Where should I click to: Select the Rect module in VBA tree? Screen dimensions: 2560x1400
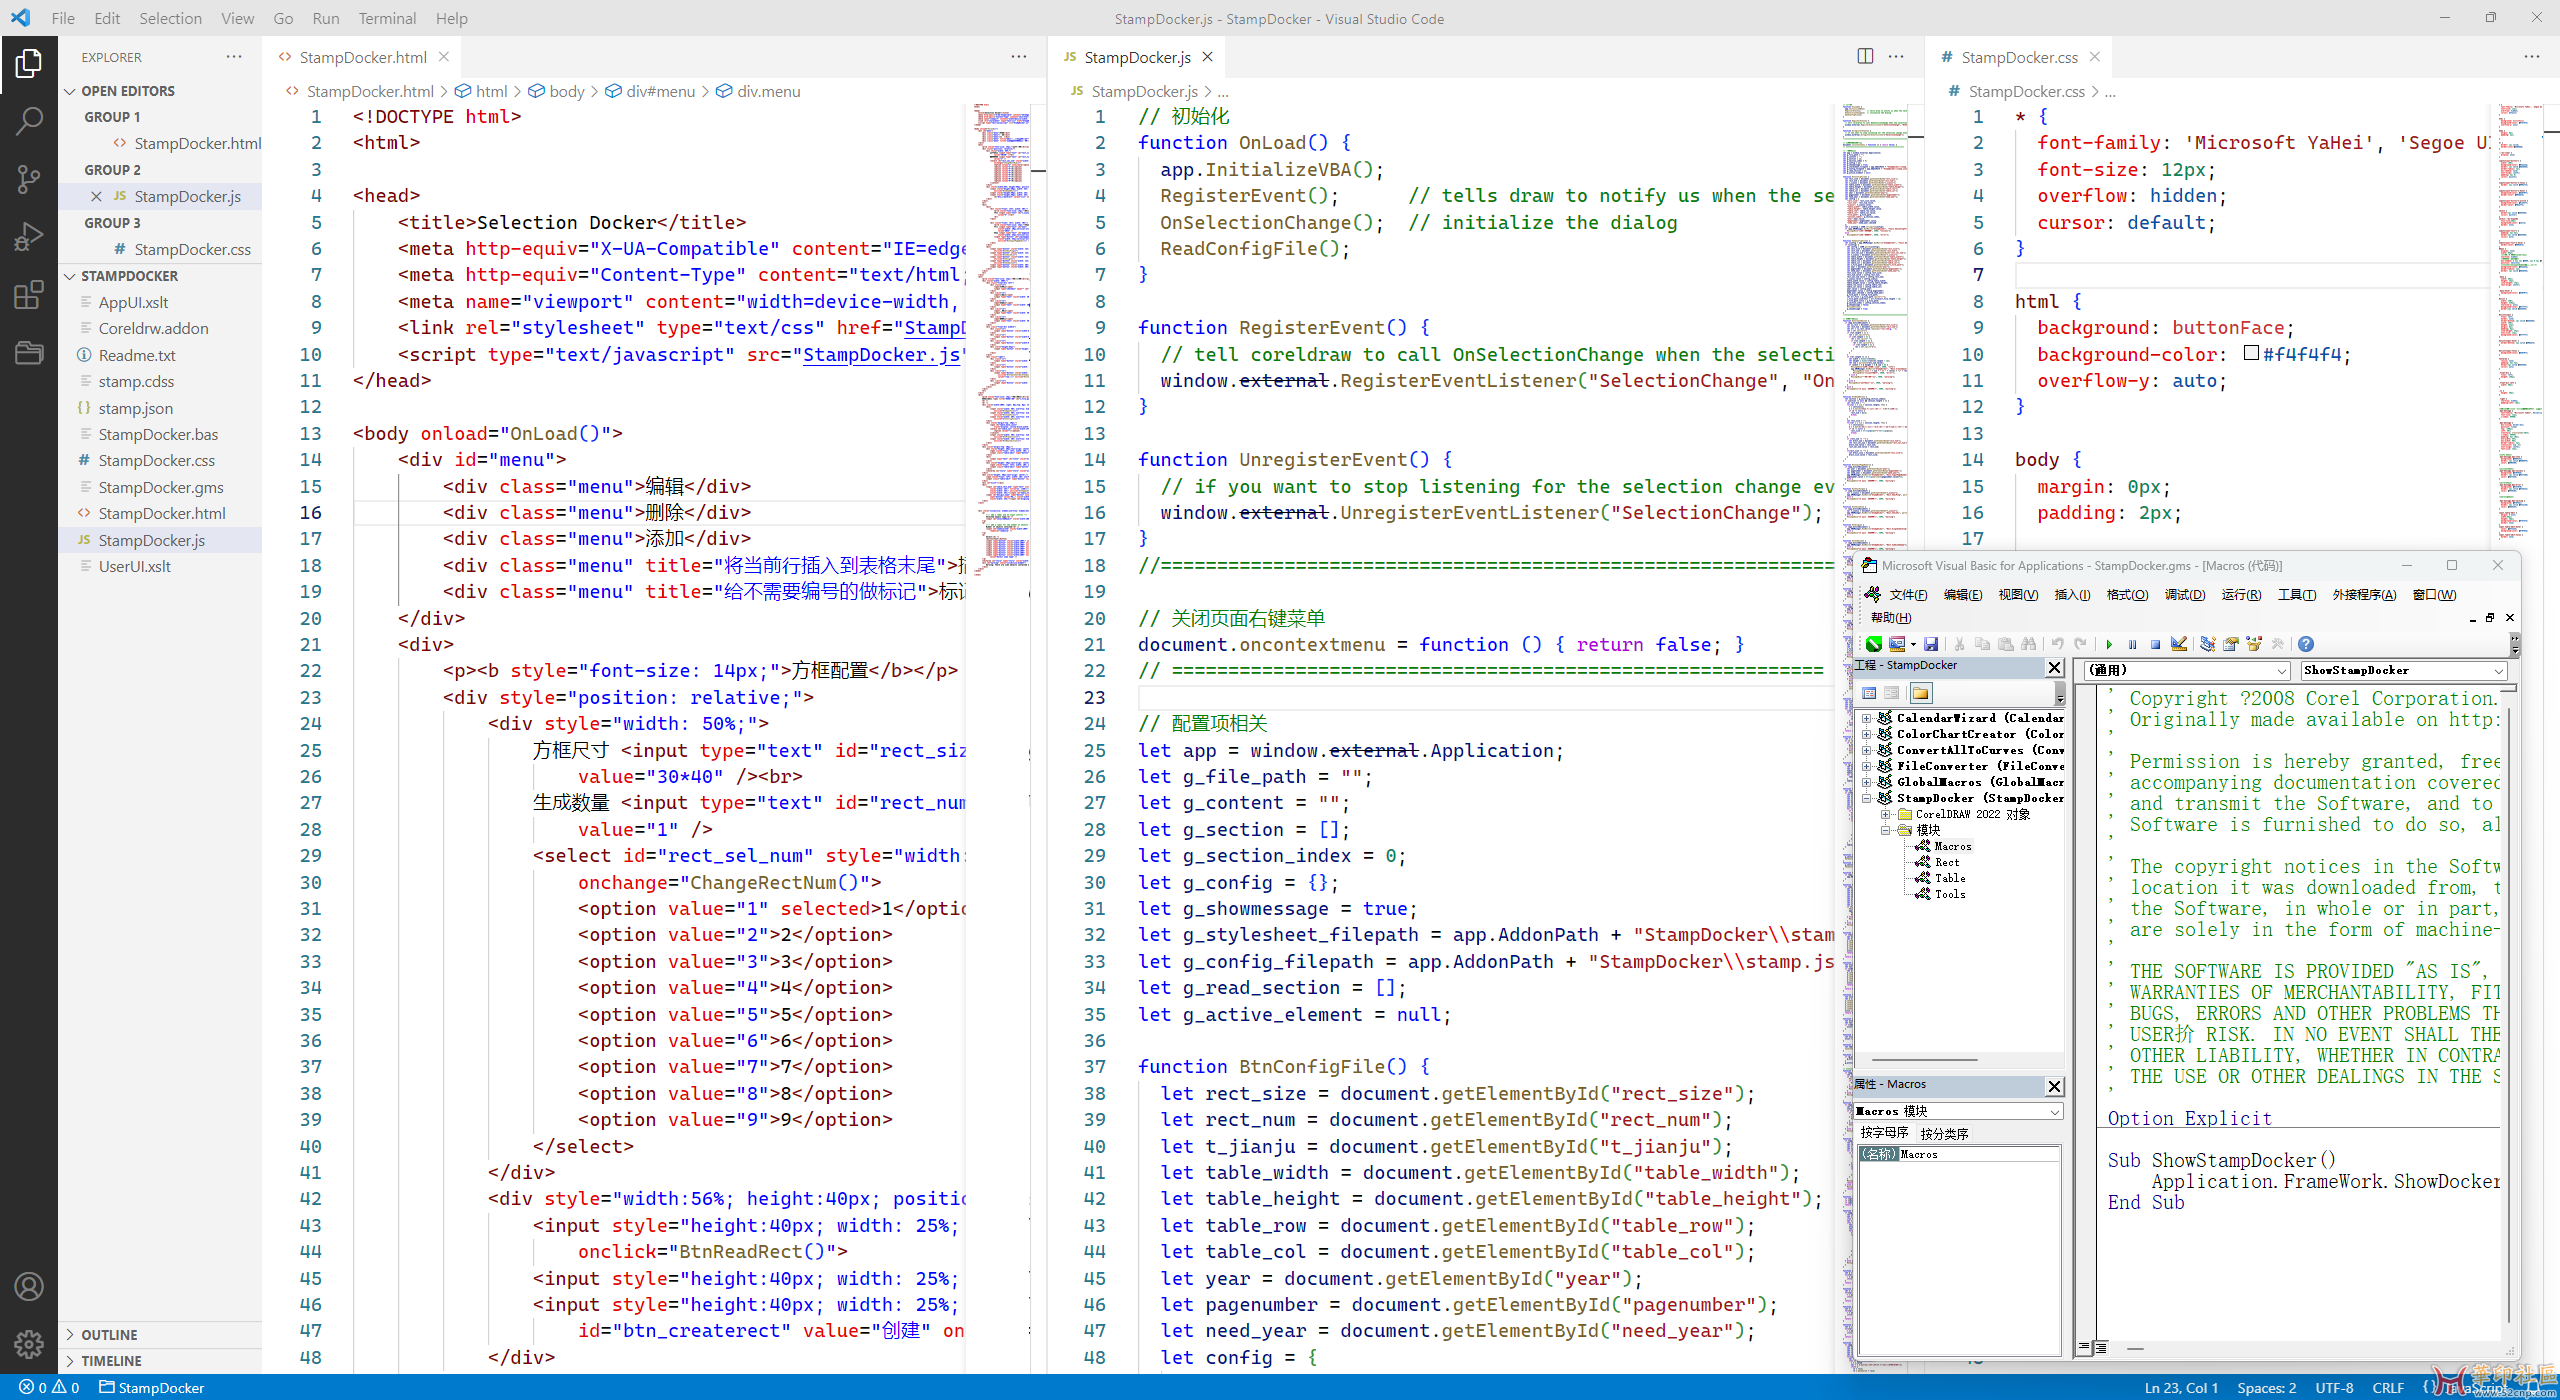1946,862
